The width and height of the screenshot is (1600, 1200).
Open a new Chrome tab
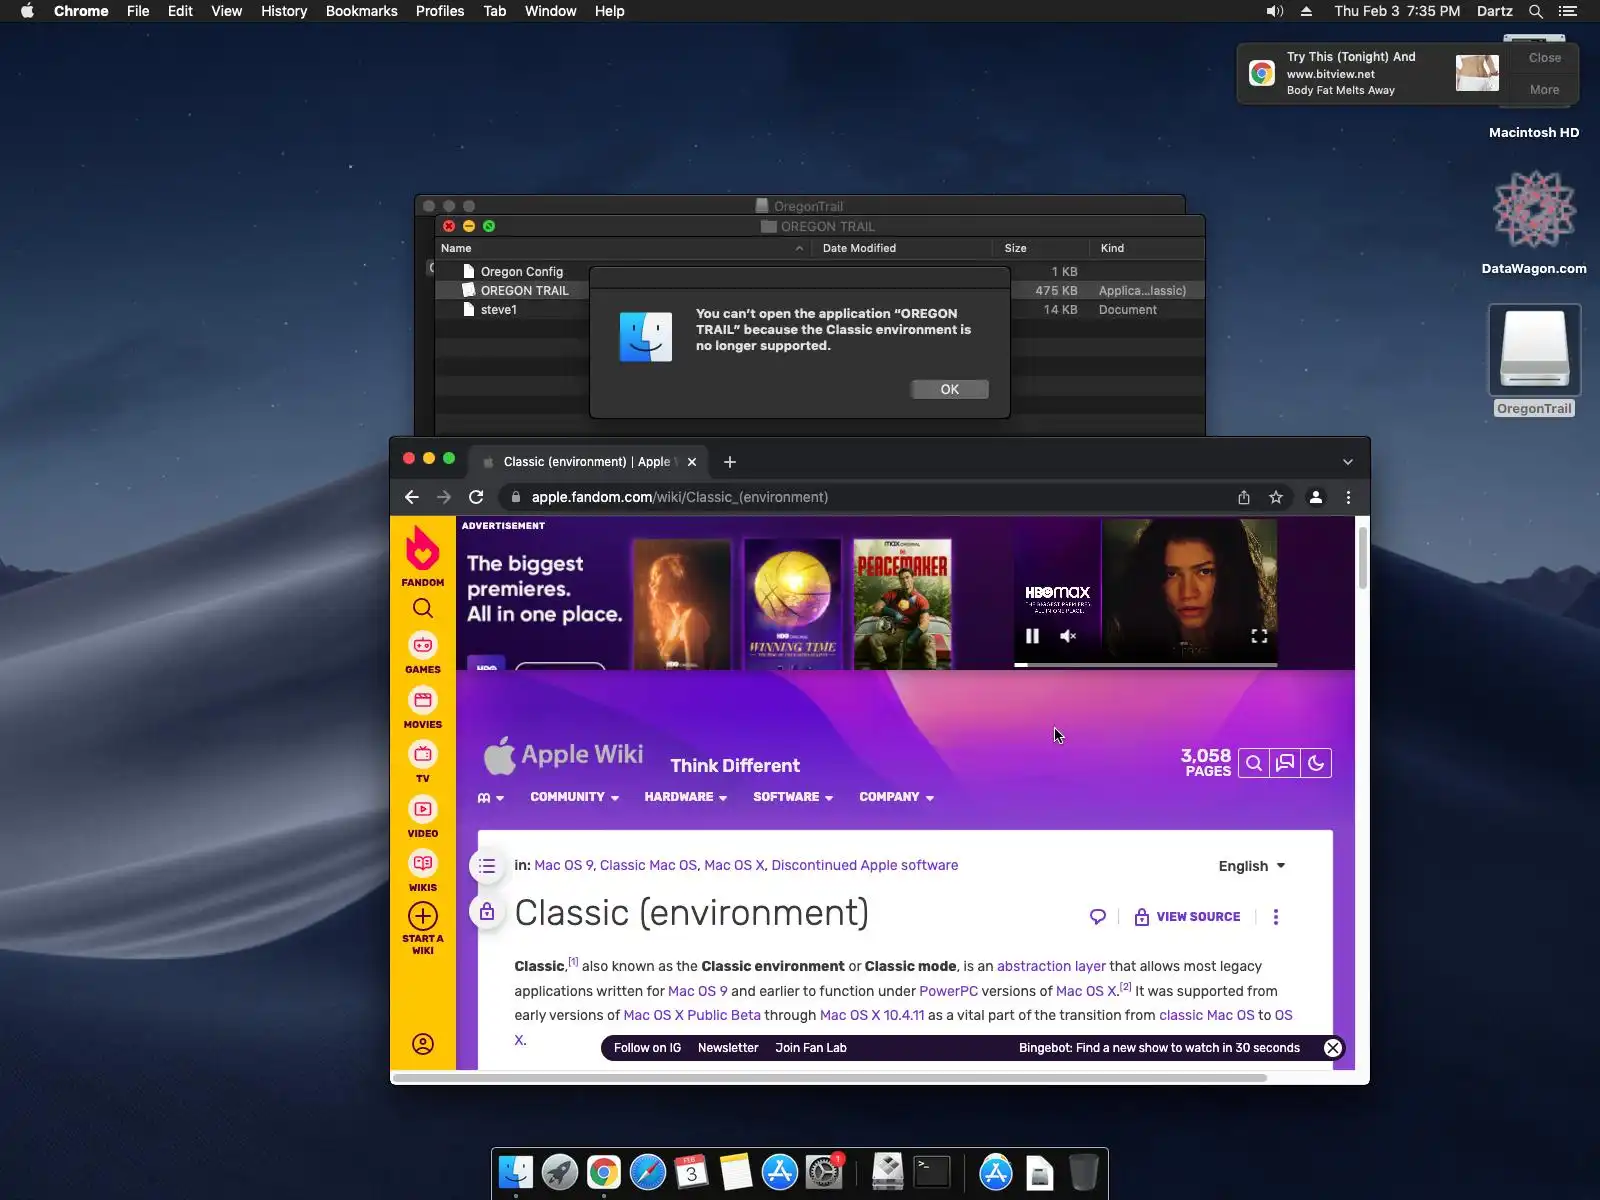[x=730, y=462]
